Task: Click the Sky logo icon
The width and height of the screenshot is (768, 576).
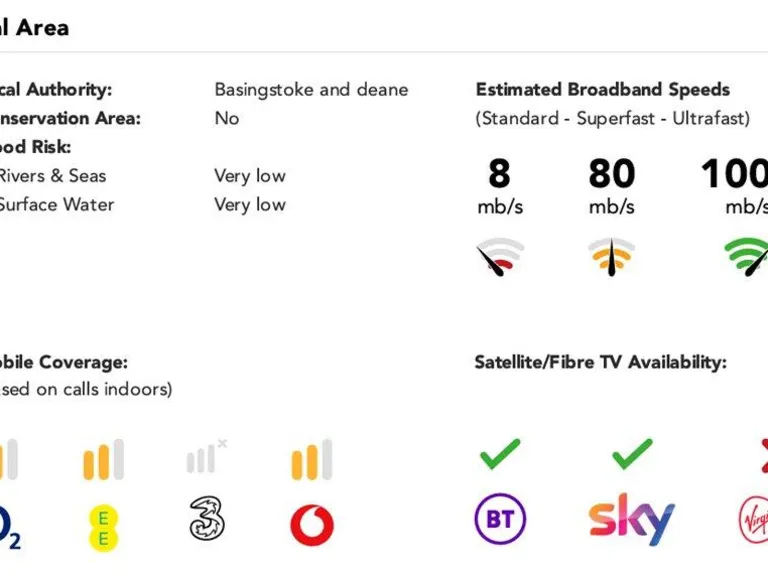Action: click(x=631, y=519)
